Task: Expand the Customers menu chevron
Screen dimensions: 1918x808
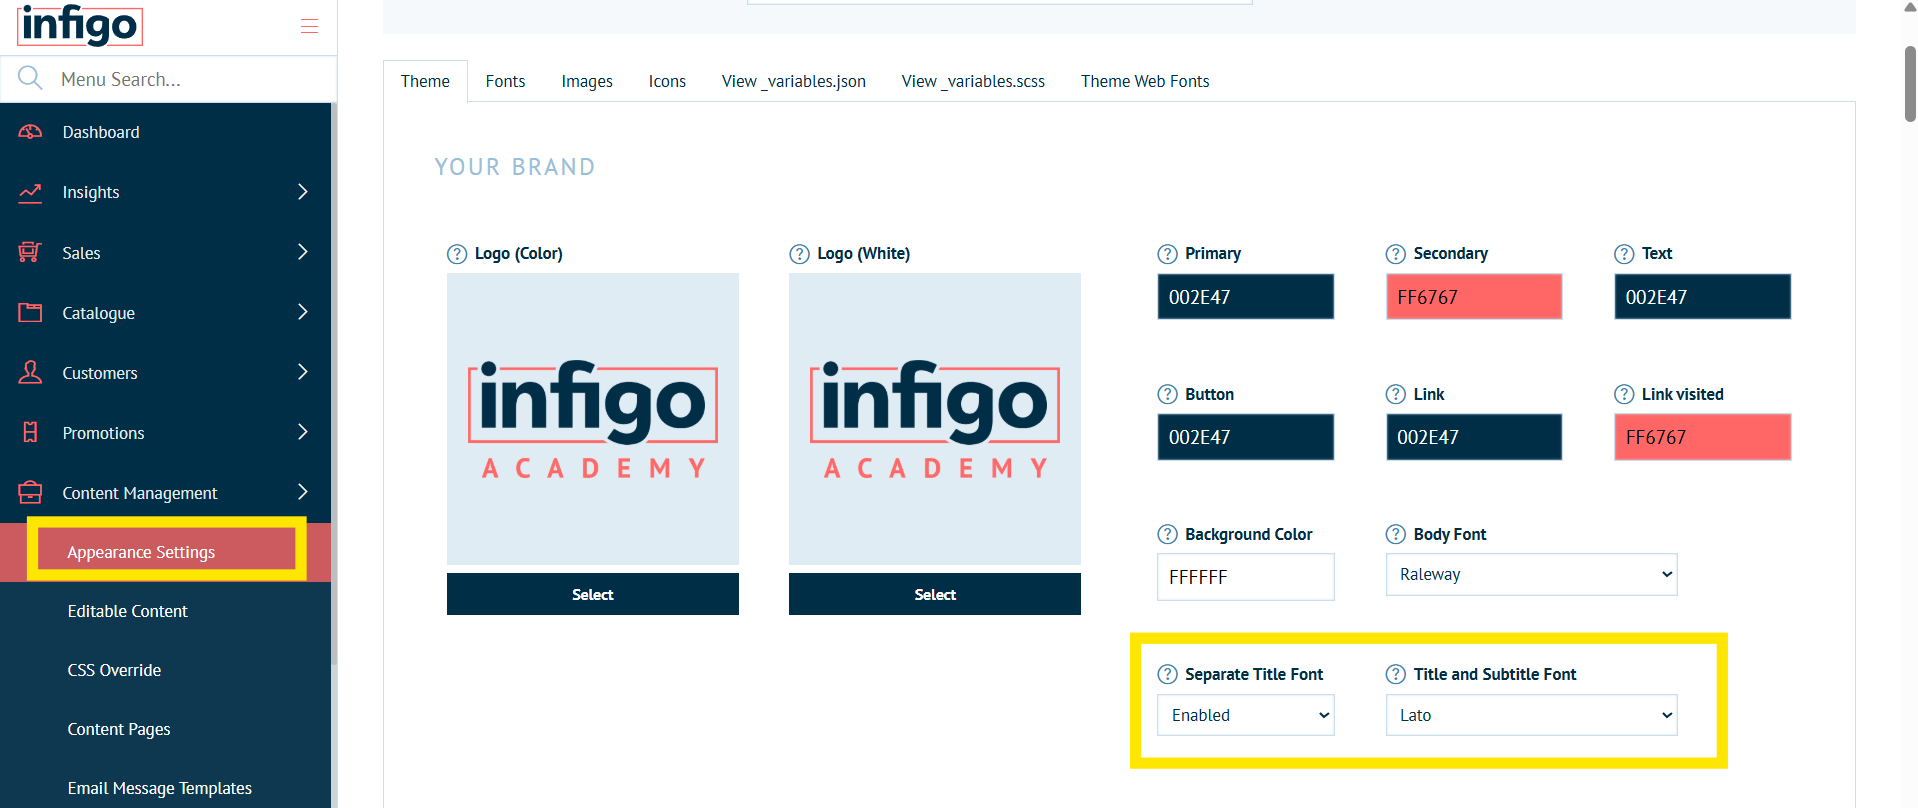Action: click(303, 371)
